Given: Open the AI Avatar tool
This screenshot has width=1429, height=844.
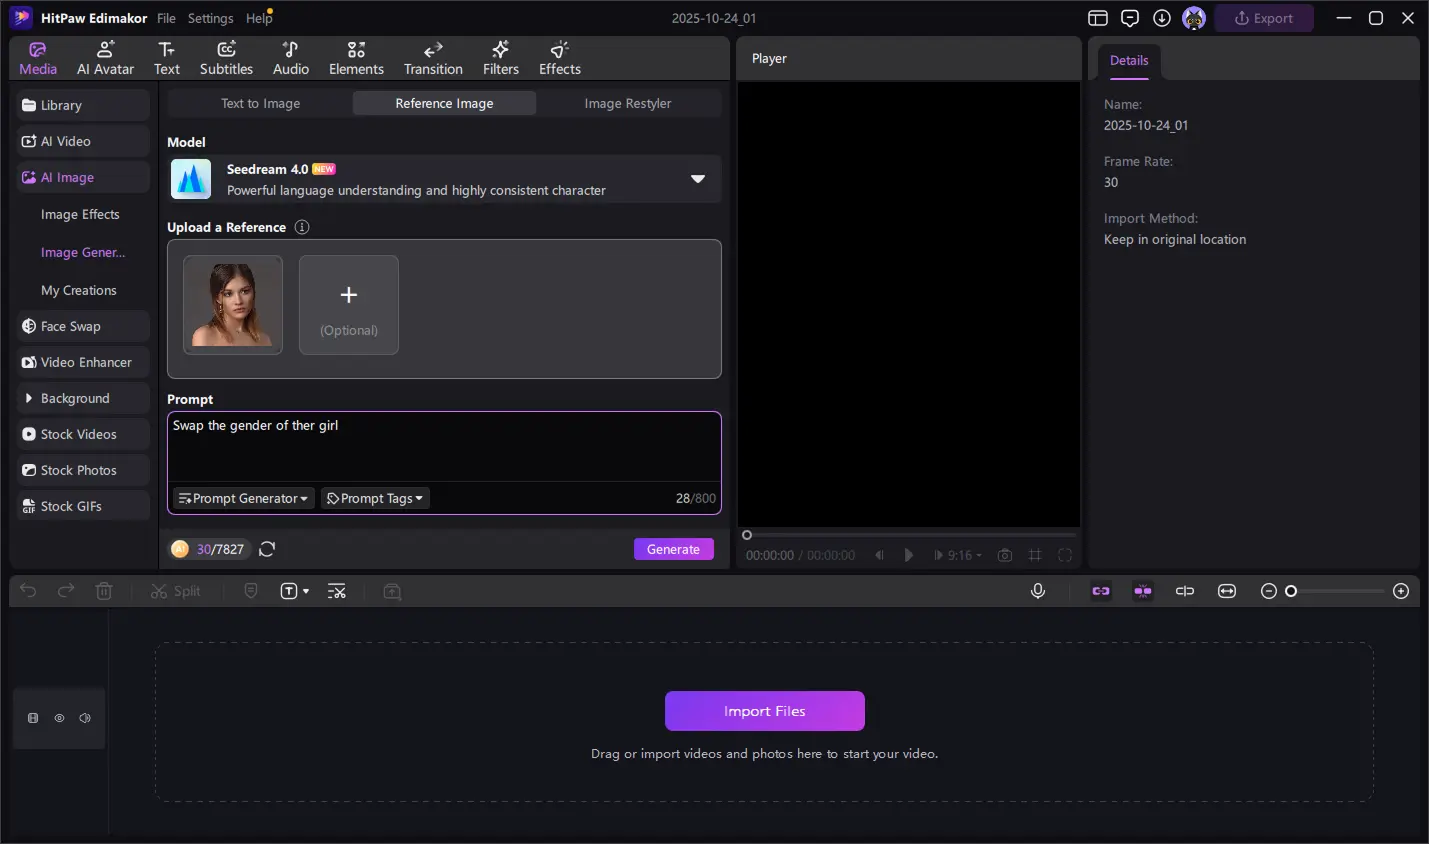Looking at the screenshot, I should (105, 58).
